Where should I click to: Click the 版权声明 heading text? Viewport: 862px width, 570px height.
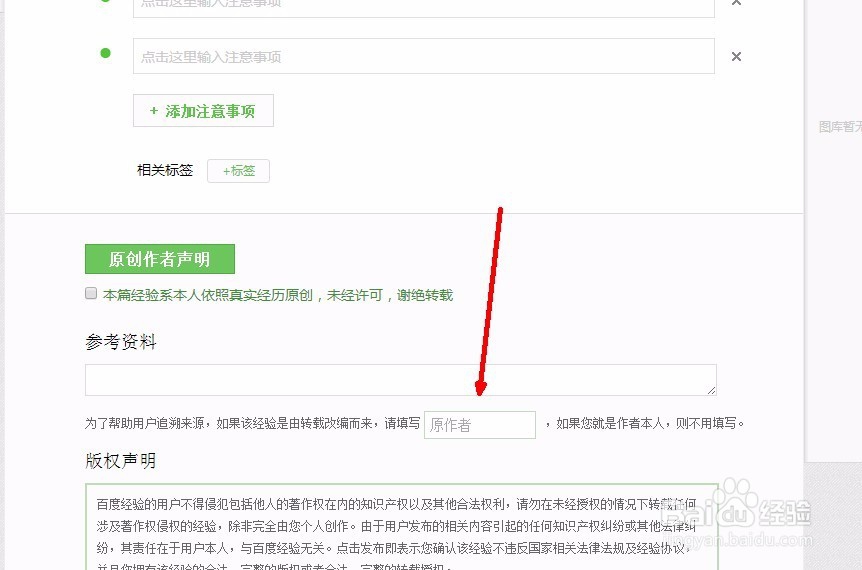(x=120, y=461)
